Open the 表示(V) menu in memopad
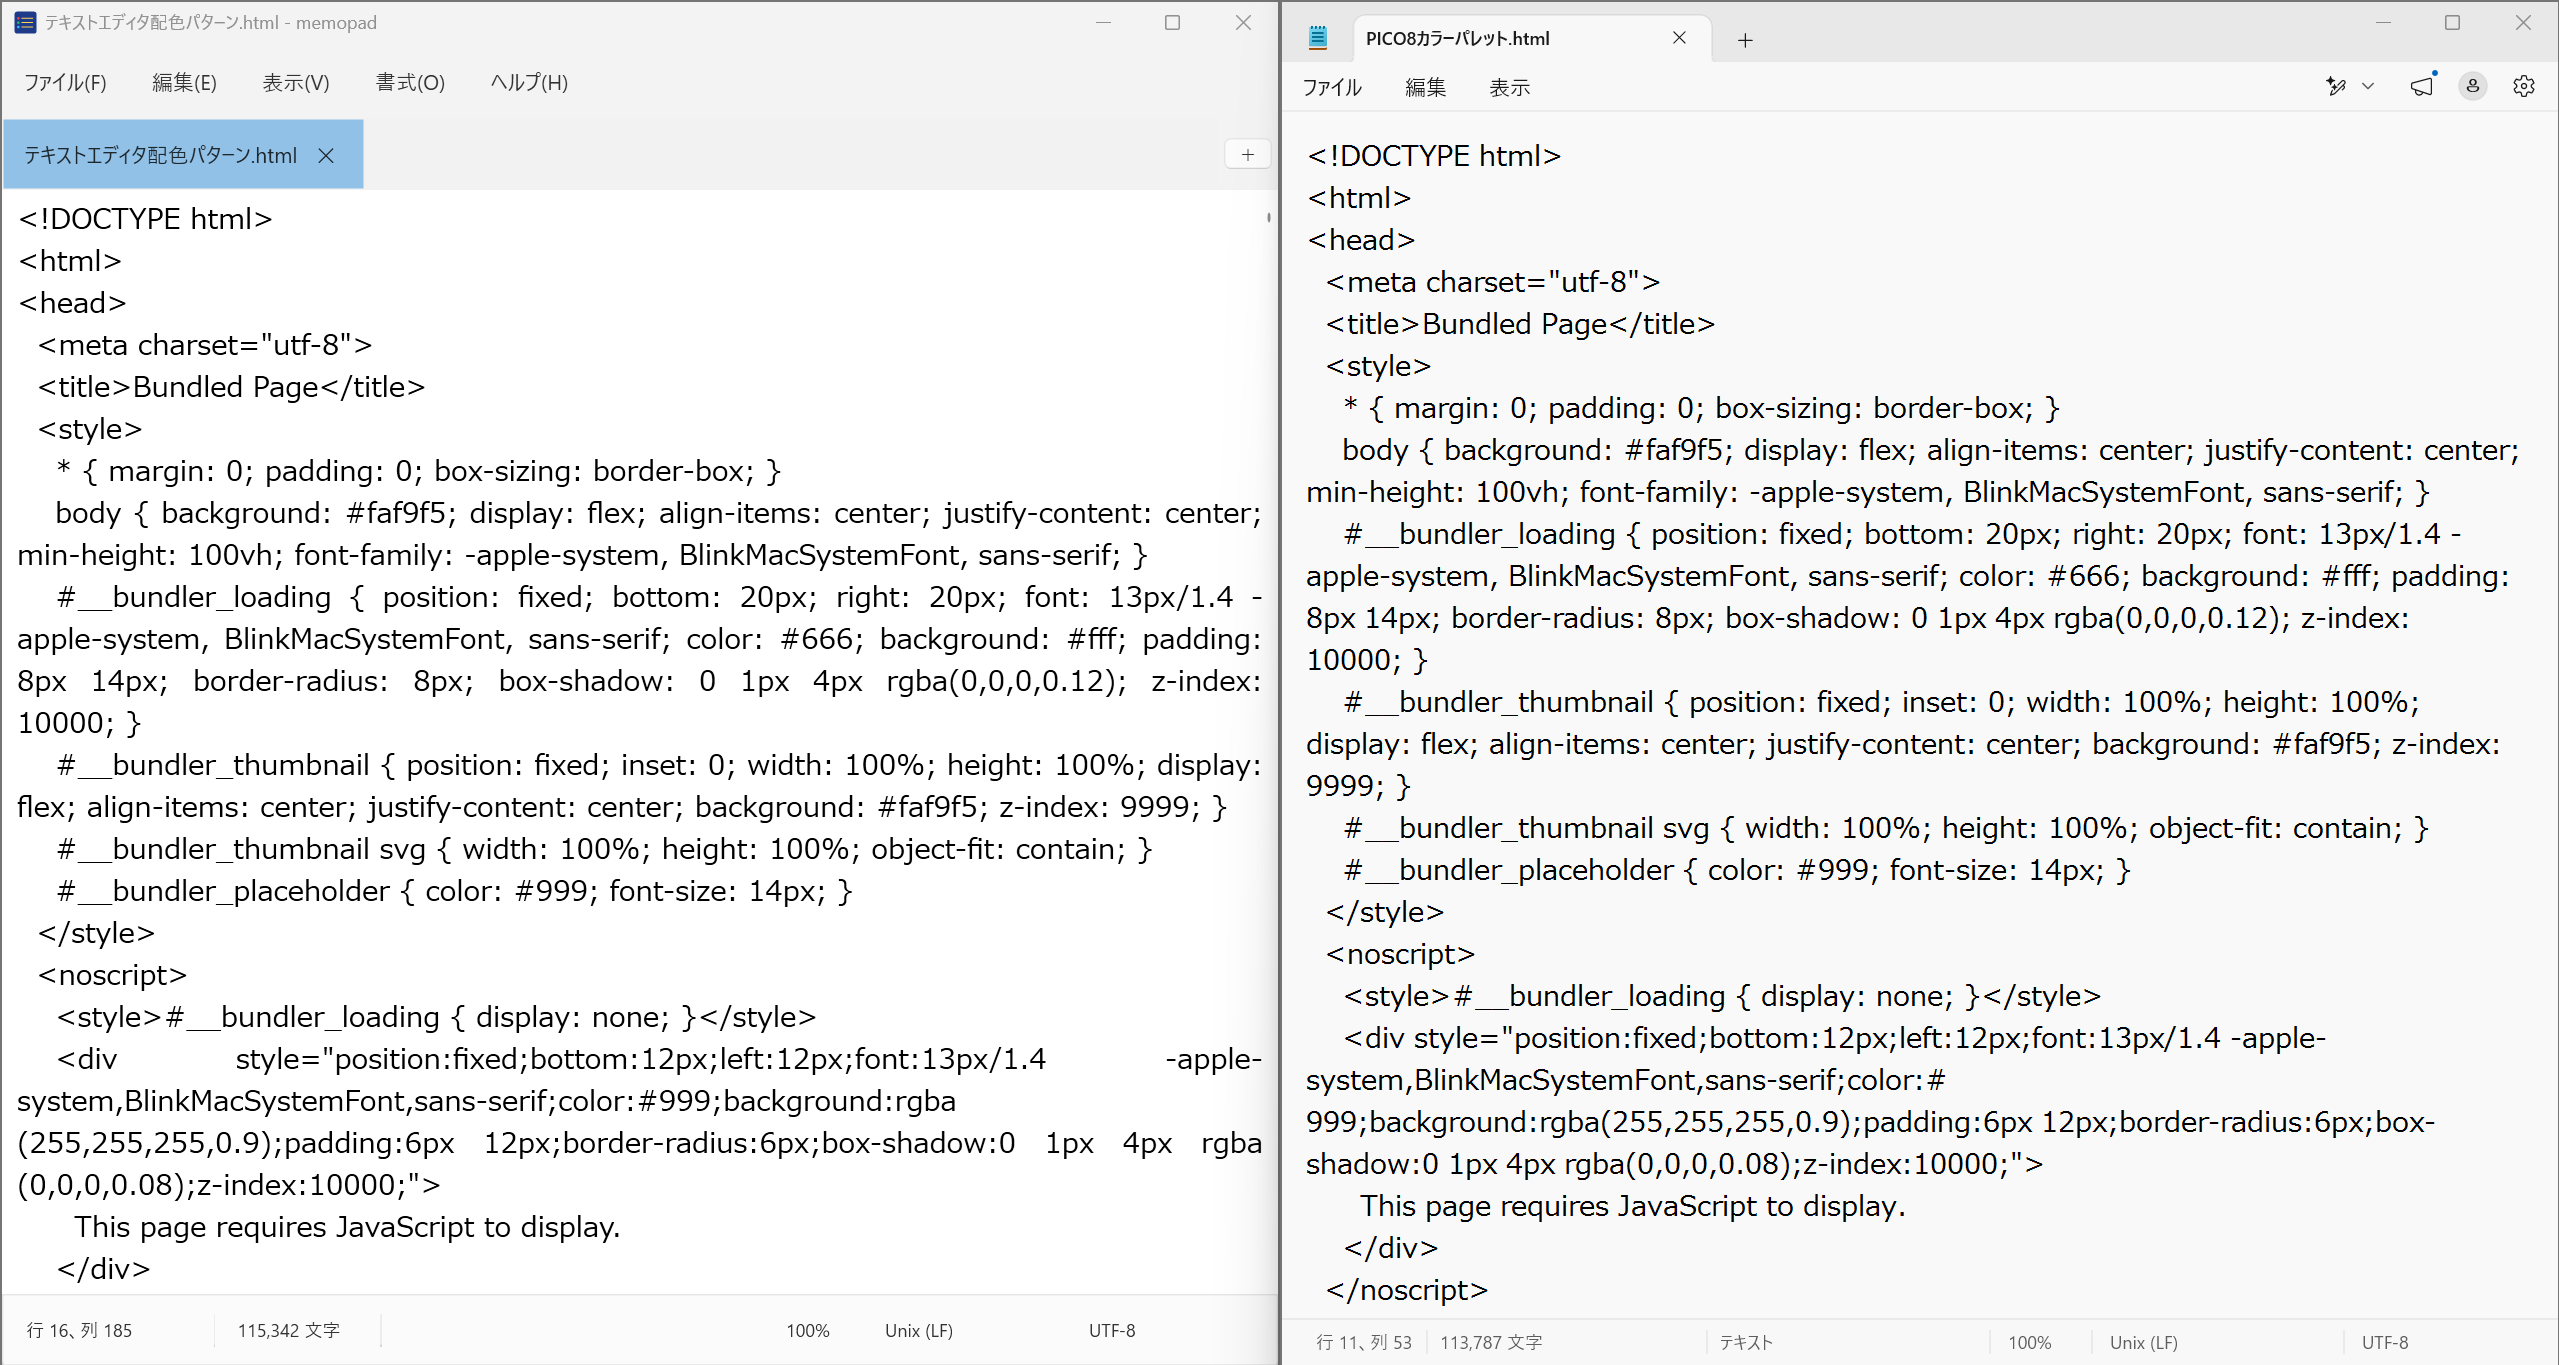Viewport: 2559px width, 1365px height. pos(296,83)
